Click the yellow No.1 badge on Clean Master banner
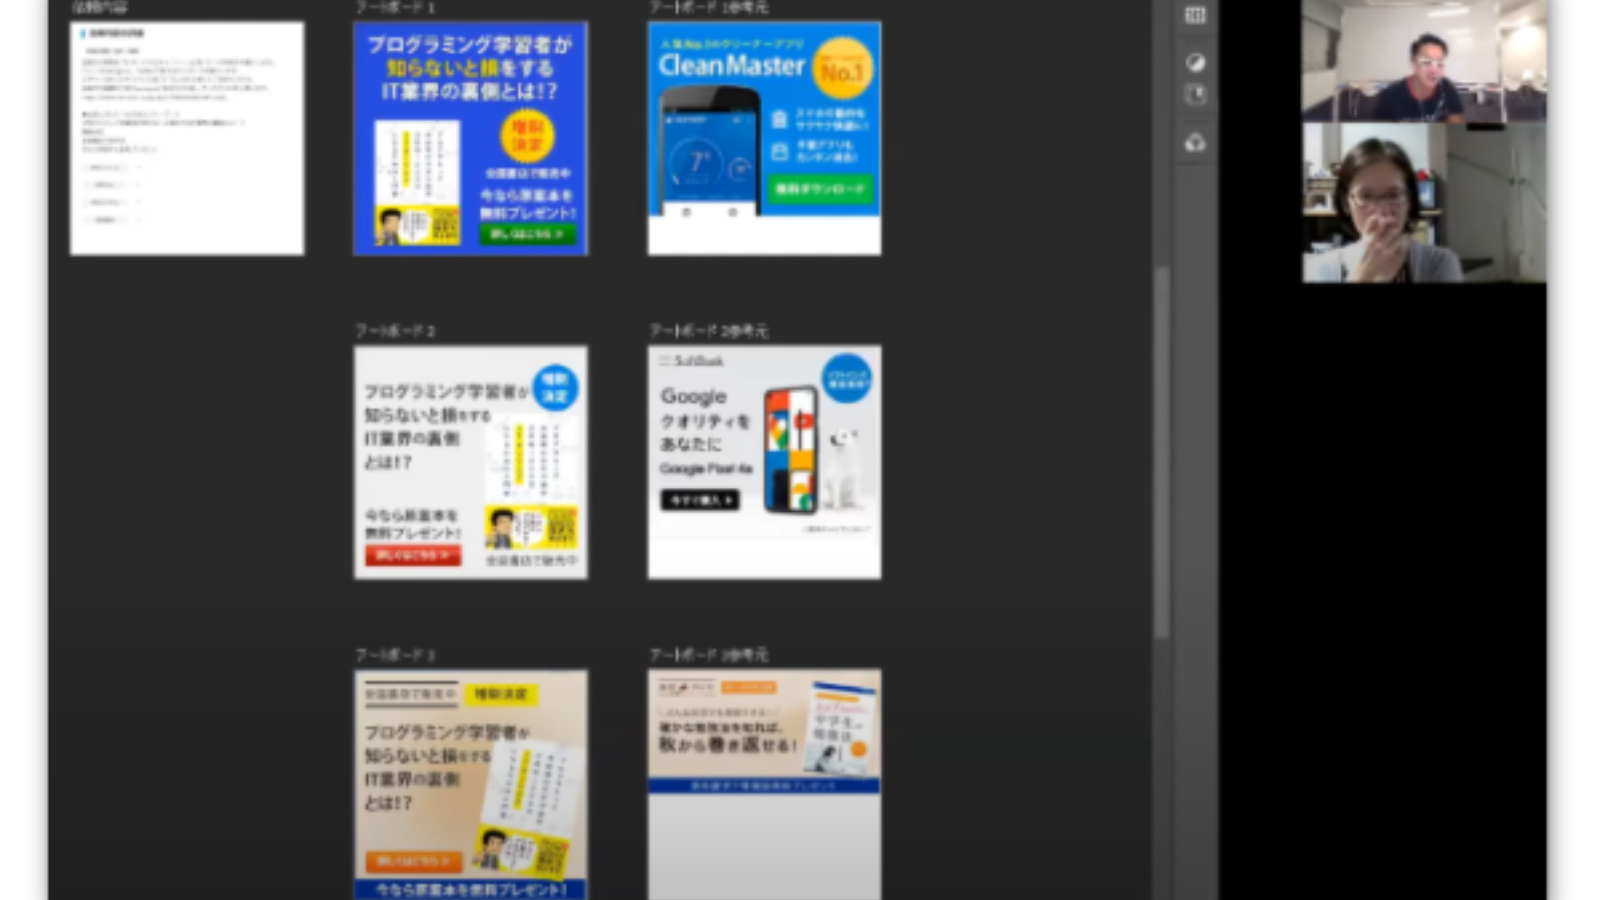Image resolution: width=1600 pixels, height=900 pixels. pyautogui.click(x=841, y=70)
